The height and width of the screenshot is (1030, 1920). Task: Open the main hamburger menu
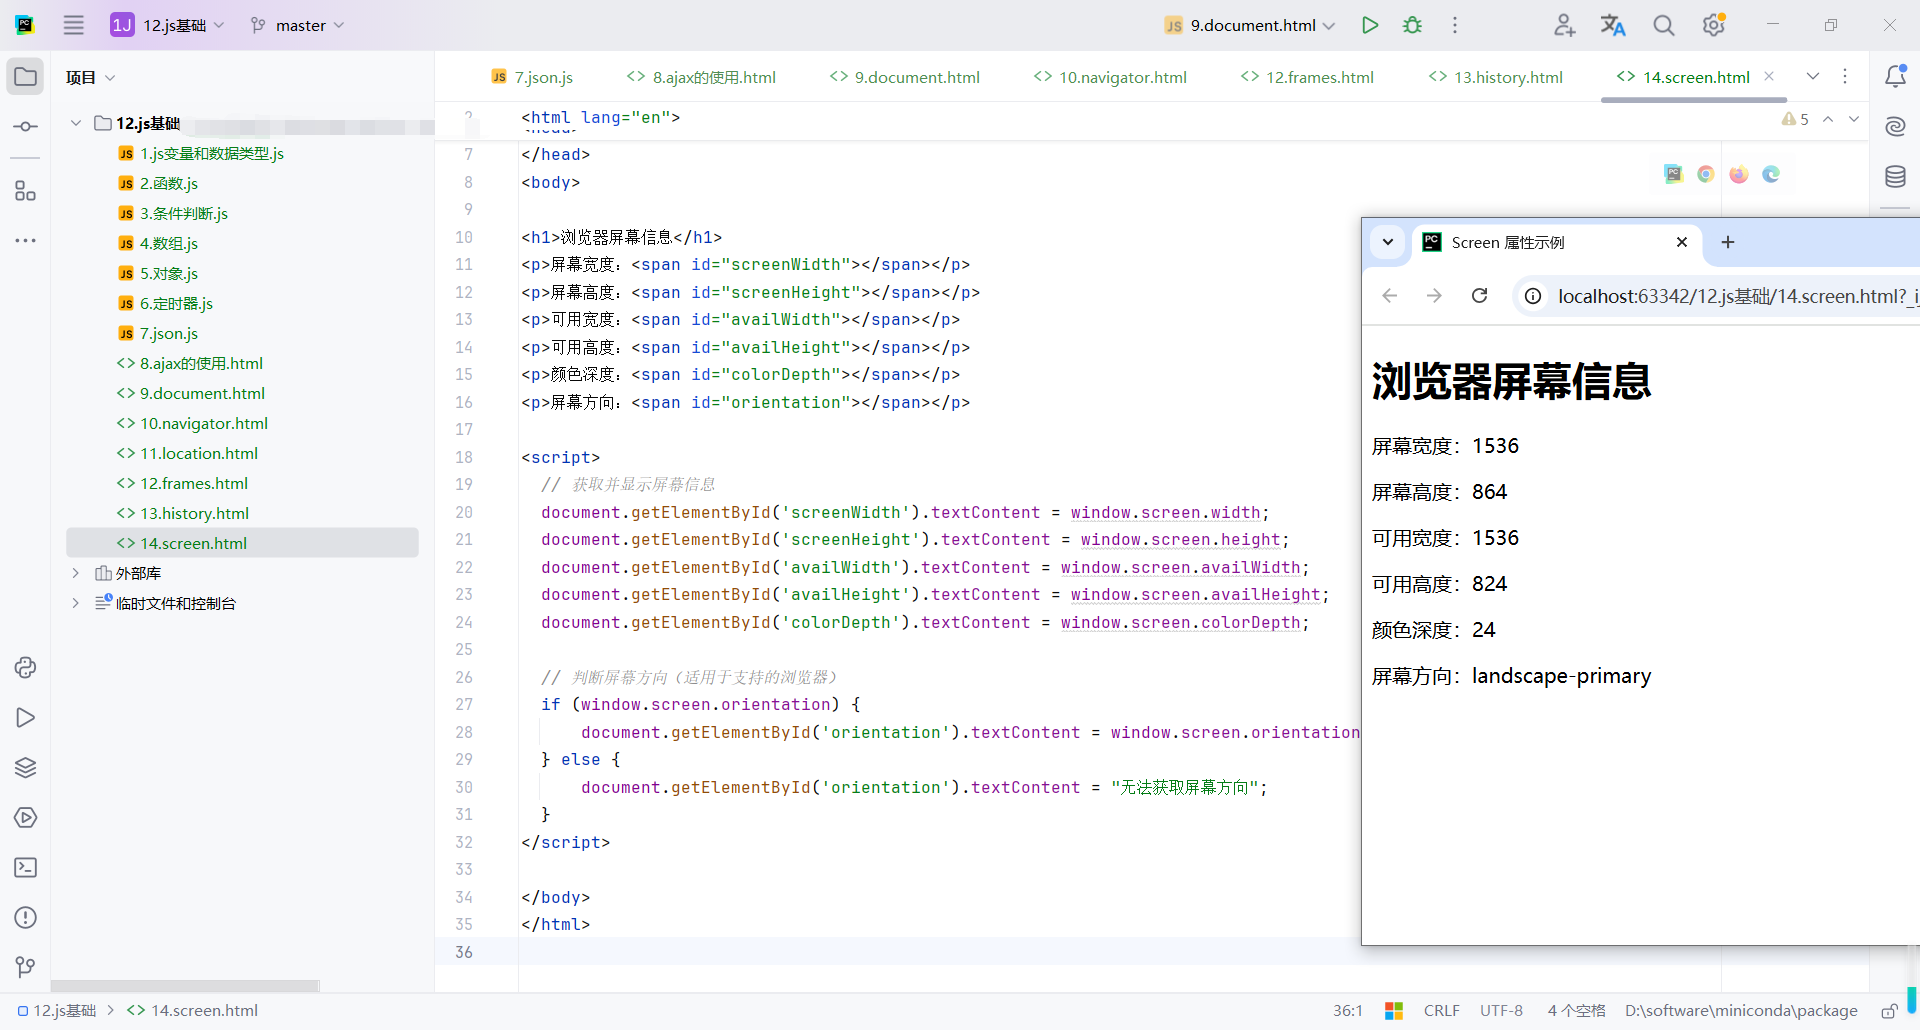[74, 25]
